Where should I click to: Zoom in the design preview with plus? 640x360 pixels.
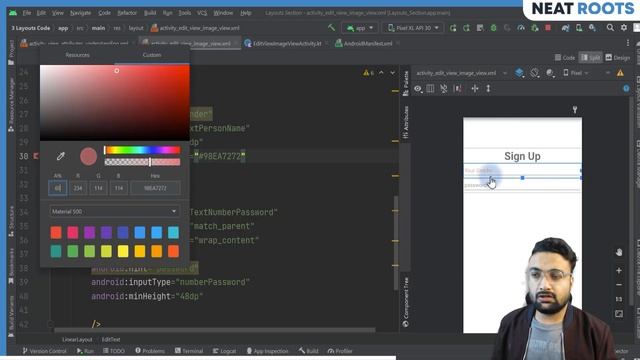pyautogui.click(x=619, y=270)
